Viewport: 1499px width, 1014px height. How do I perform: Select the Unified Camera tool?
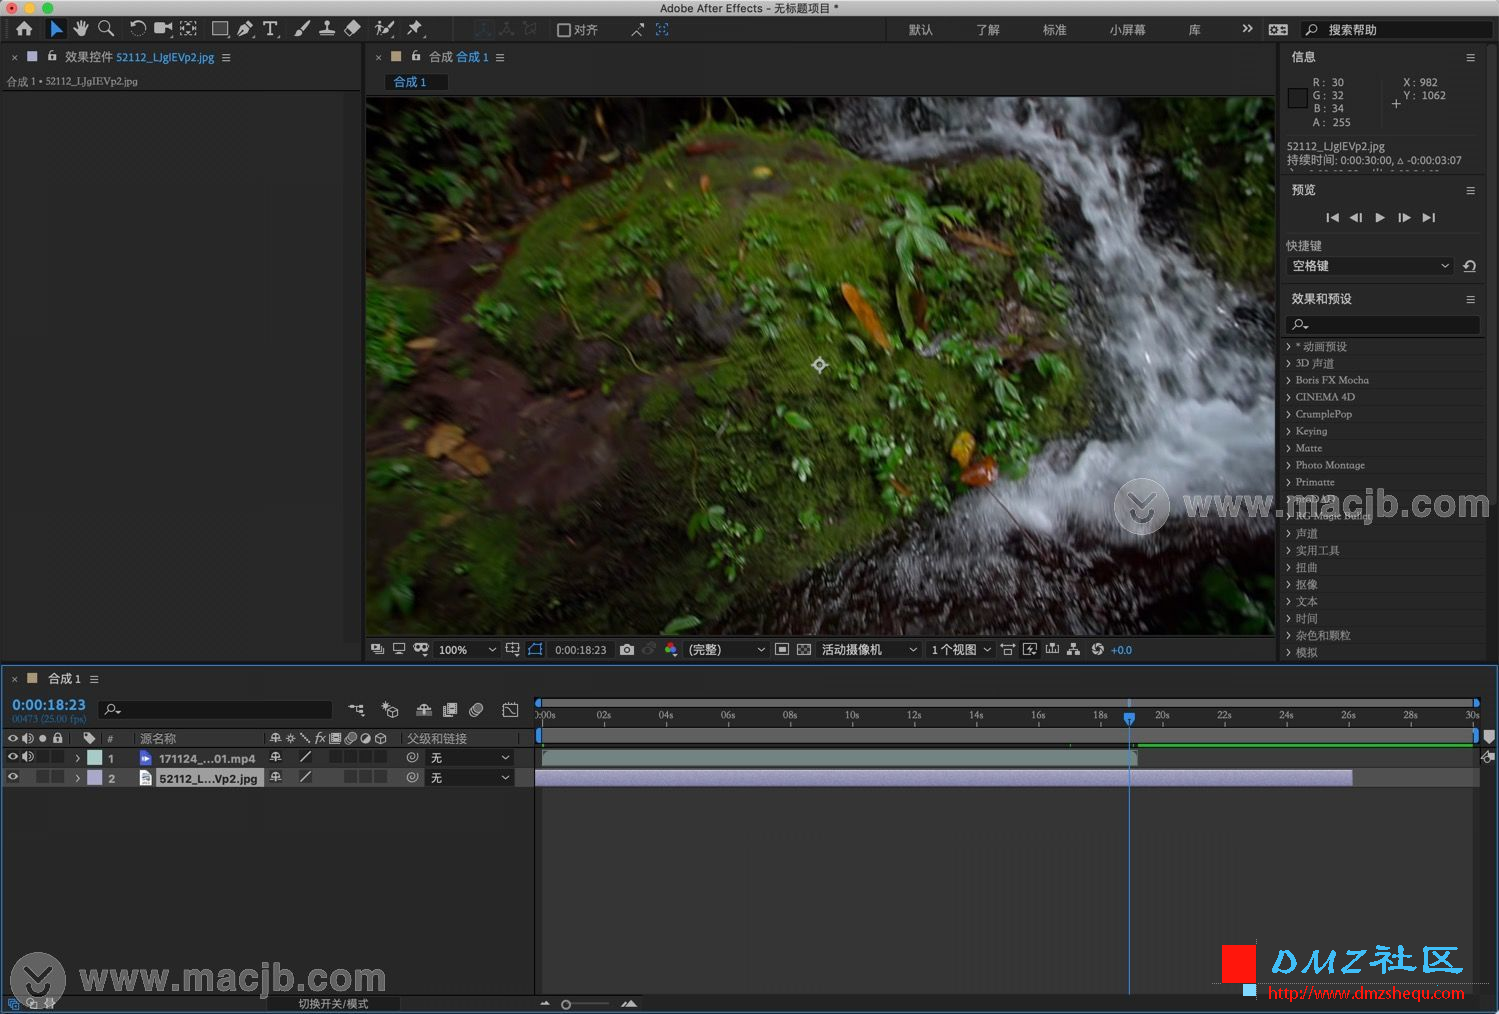pyautogui.click(x=163, y=29)
